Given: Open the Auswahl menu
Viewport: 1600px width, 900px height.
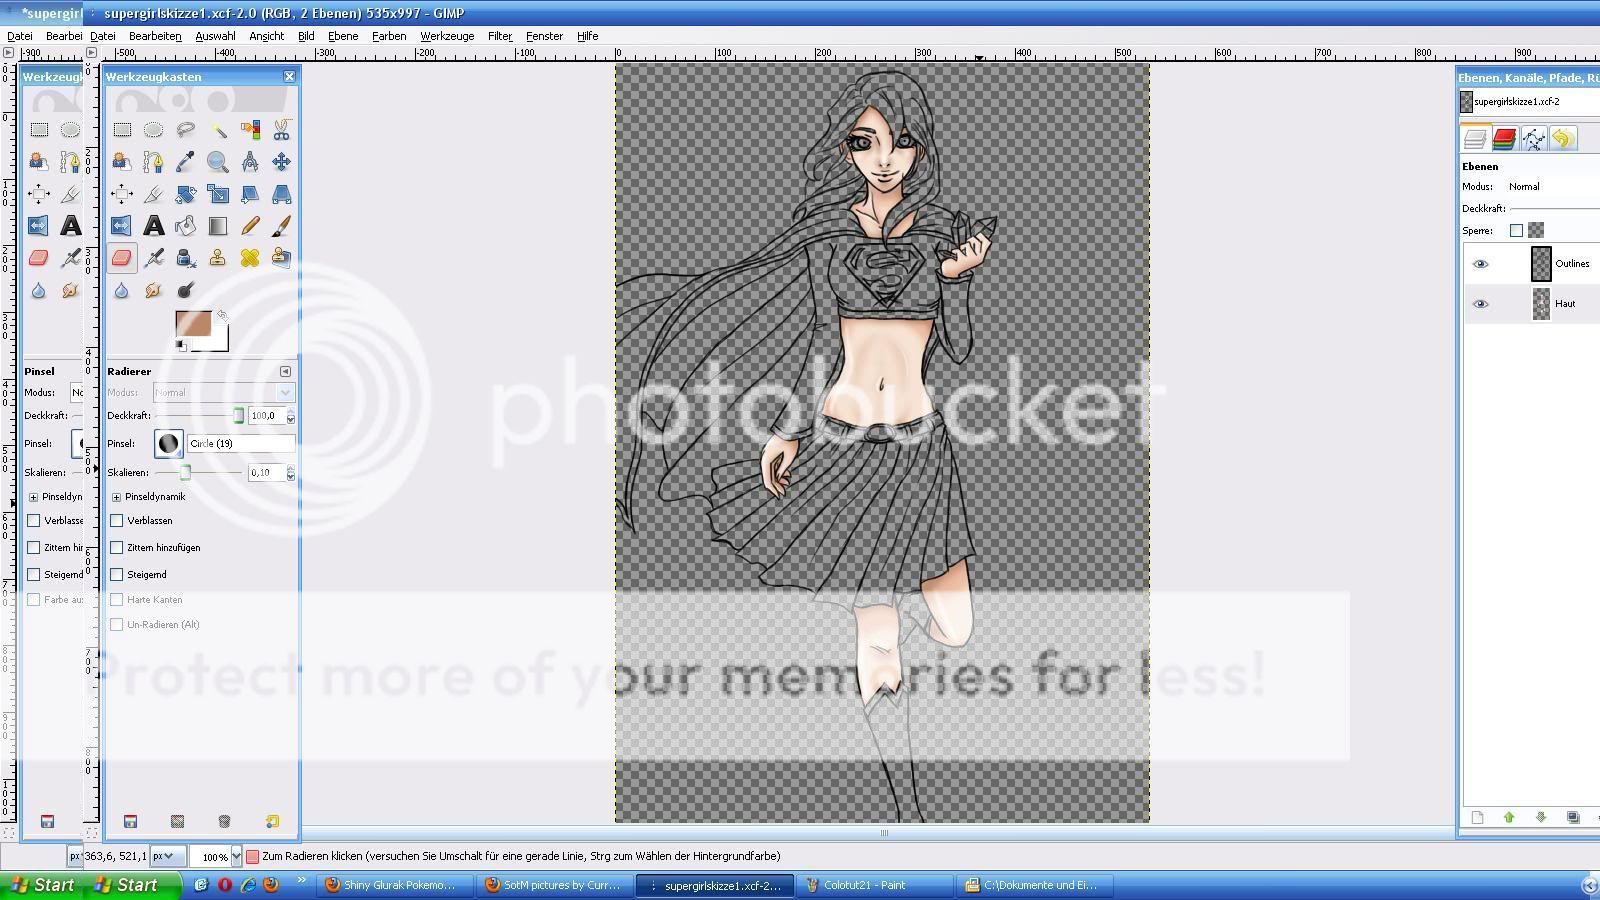Looking at the screenshot, I should pos(215,36).
